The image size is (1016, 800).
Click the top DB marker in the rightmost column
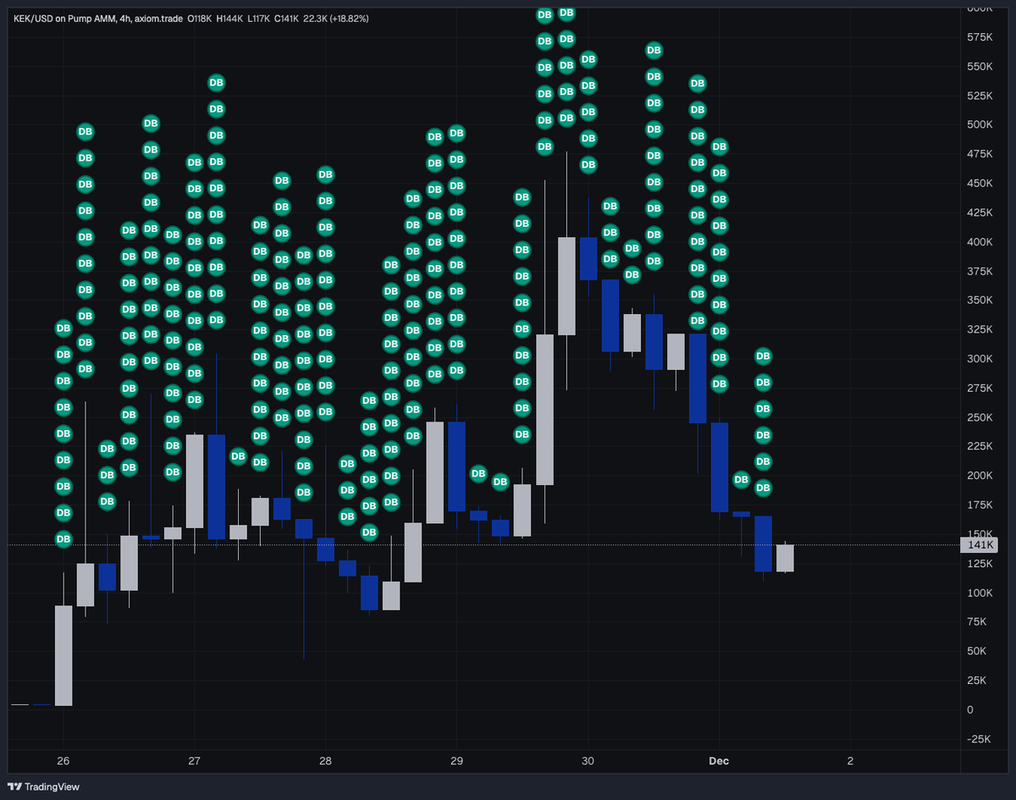[763, 355]
